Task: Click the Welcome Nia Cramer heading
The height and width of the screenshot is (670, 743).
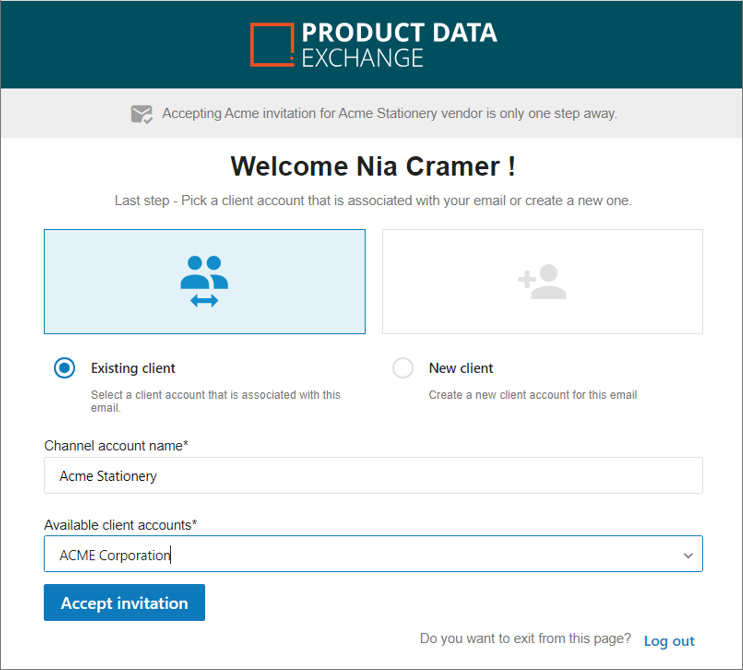Action: [x=373, y=166]
